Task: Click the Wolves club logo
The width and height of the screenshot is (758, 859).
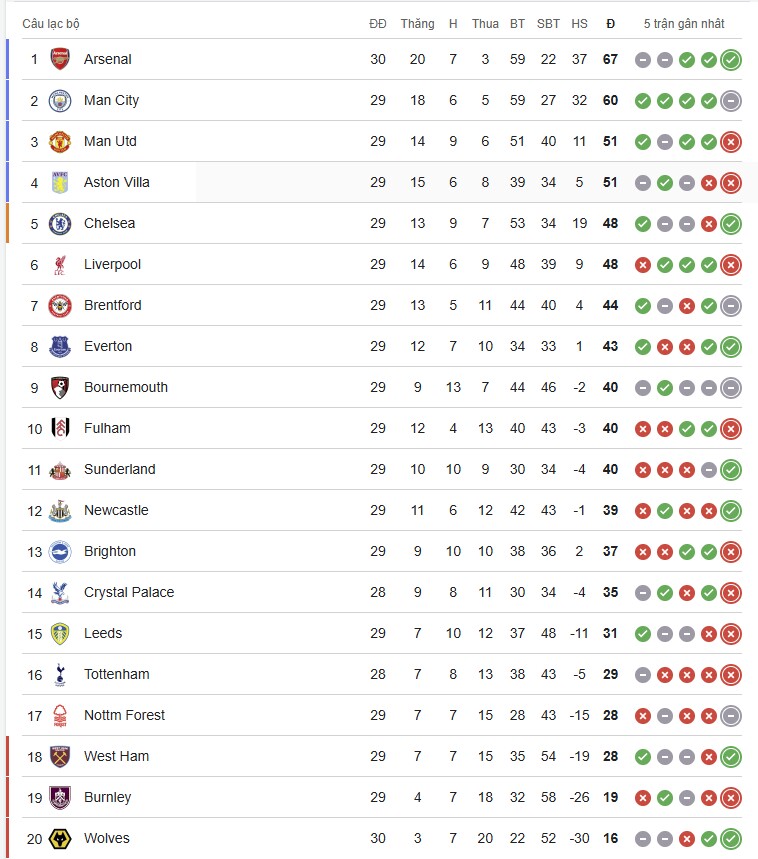Action: click(x=61, y=838)
